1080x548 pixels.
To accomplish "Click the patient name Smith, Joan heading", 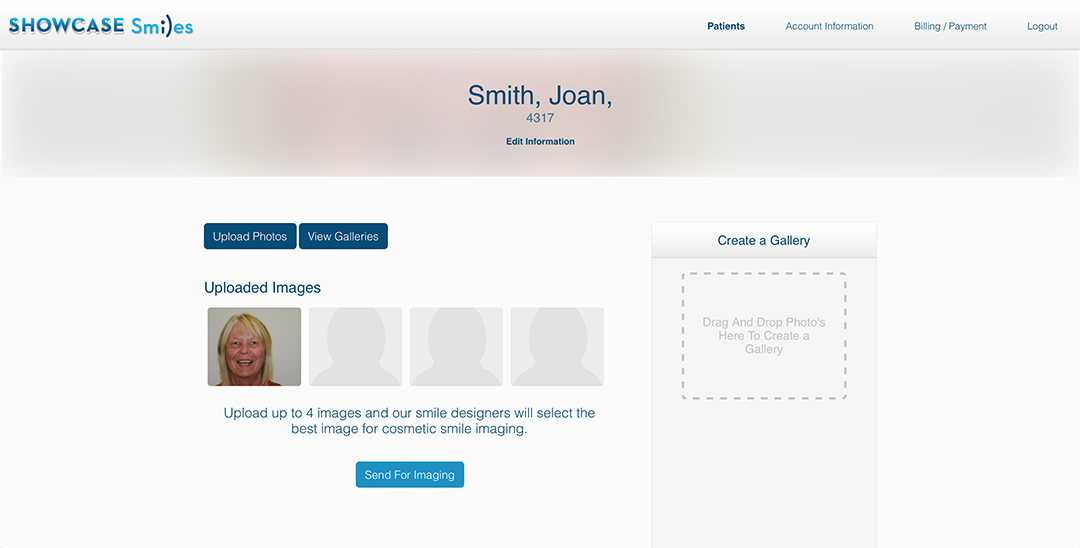I will coord(540,95).
